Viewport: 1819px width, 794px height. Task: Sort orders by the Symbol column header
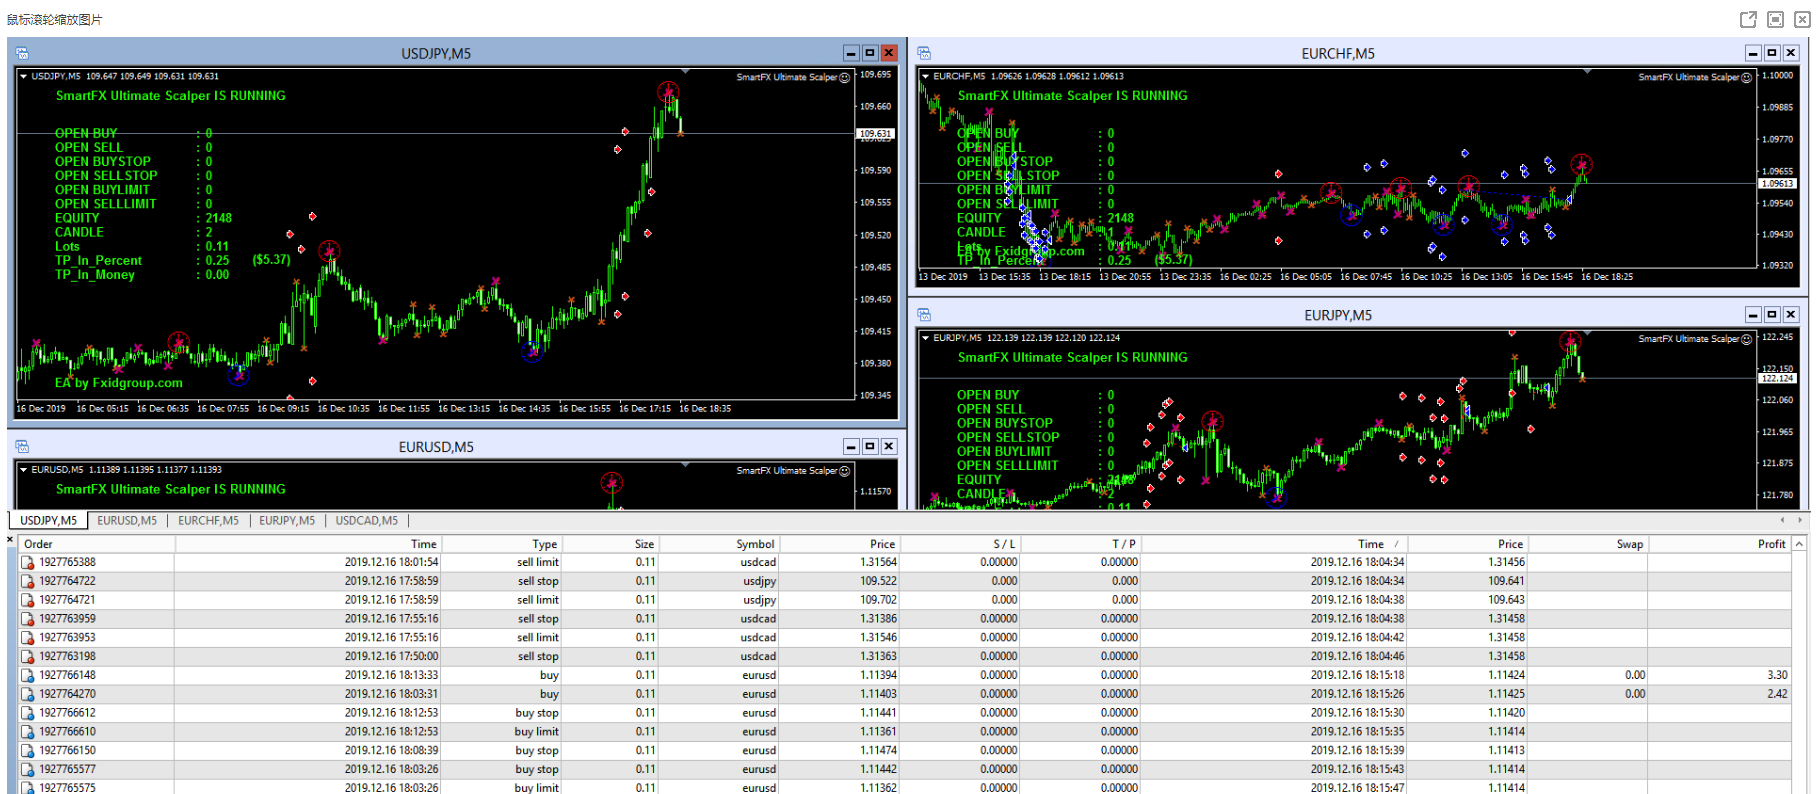[755, 544]
